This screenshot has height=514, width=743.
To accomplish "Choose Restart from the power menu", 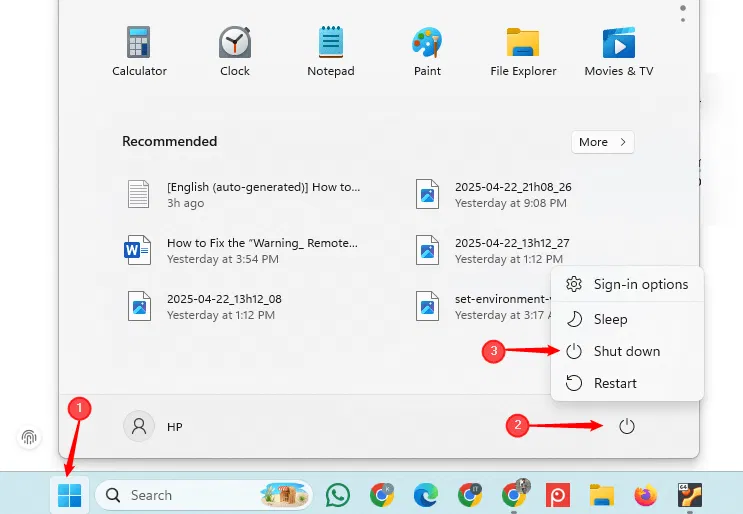I will [627, 383].
